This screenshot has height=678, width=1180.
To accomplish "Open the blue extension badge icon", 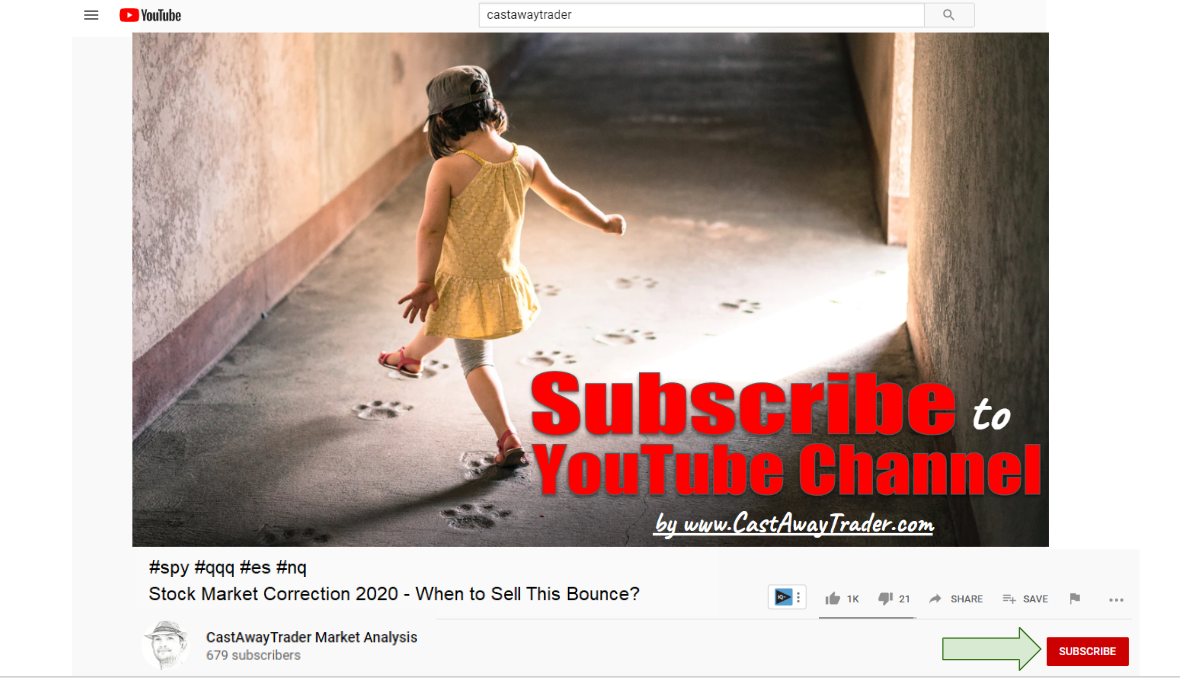I will (x=783, y=597).
